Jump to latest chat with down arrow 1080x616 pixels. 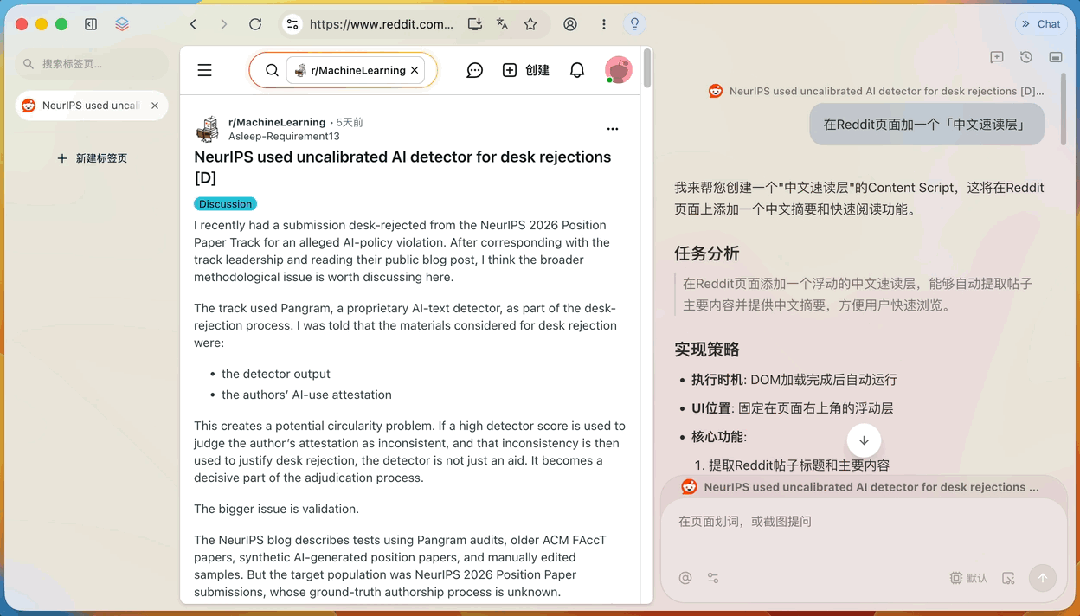(864, 440)
